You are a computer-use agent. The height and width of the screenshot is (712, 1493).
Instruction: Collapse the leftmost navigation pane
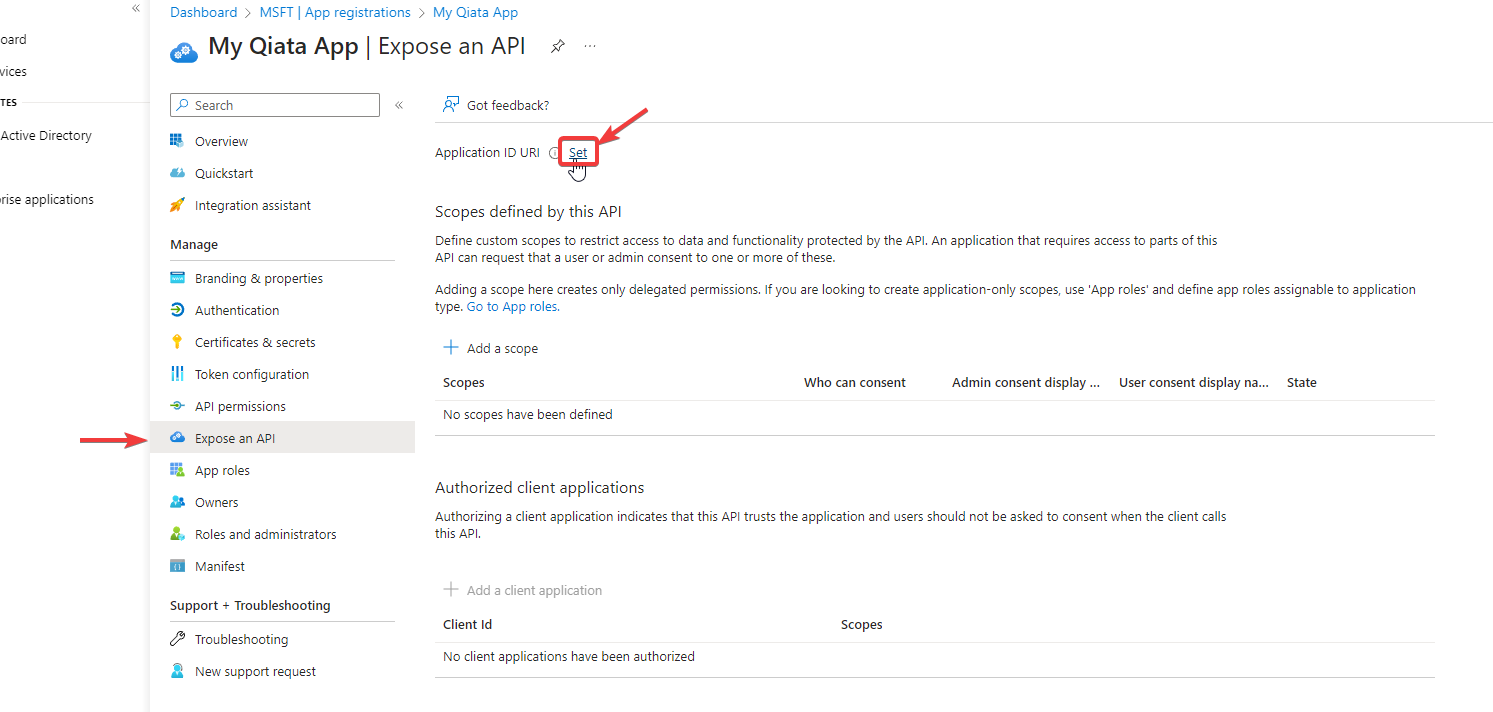[135, 8]
